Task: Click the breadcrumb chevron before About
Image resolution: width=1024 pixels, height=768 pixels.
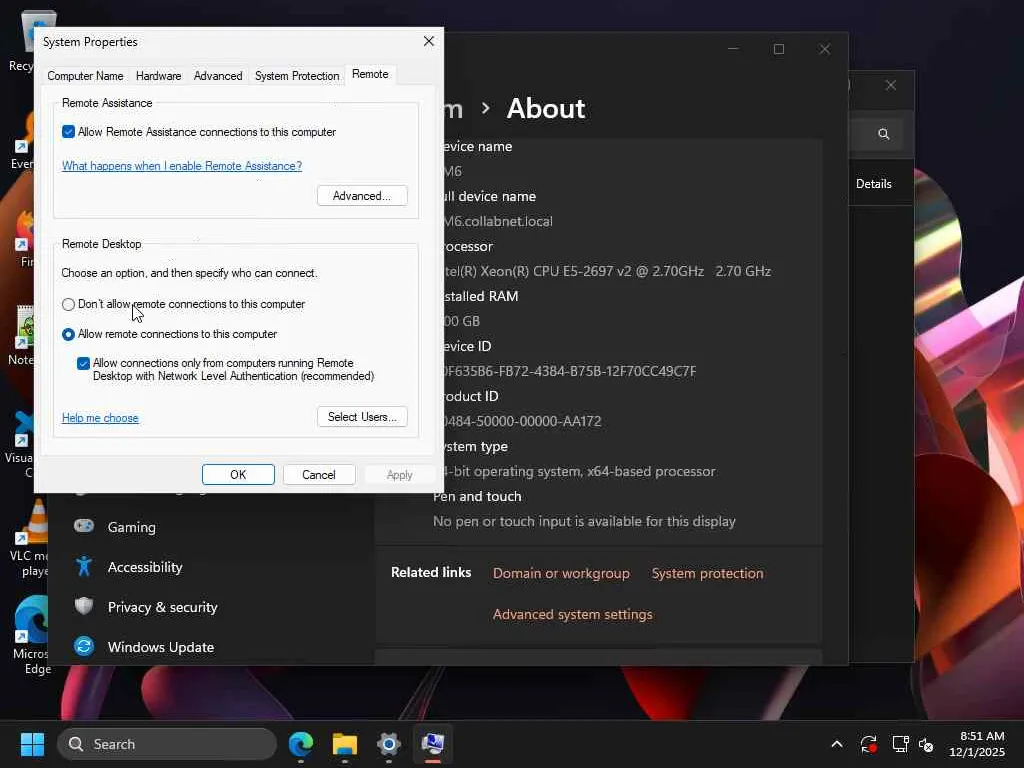Action: click(x=485, y=108)
